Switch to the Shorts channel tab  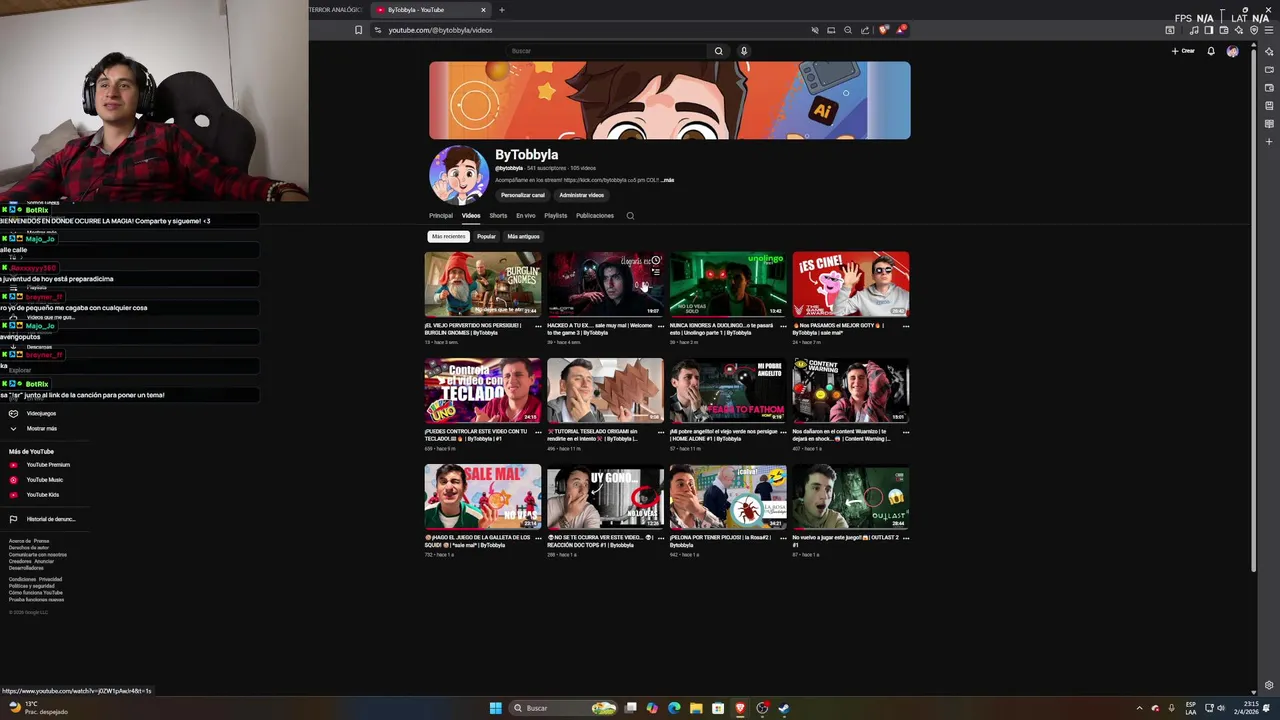498,216
